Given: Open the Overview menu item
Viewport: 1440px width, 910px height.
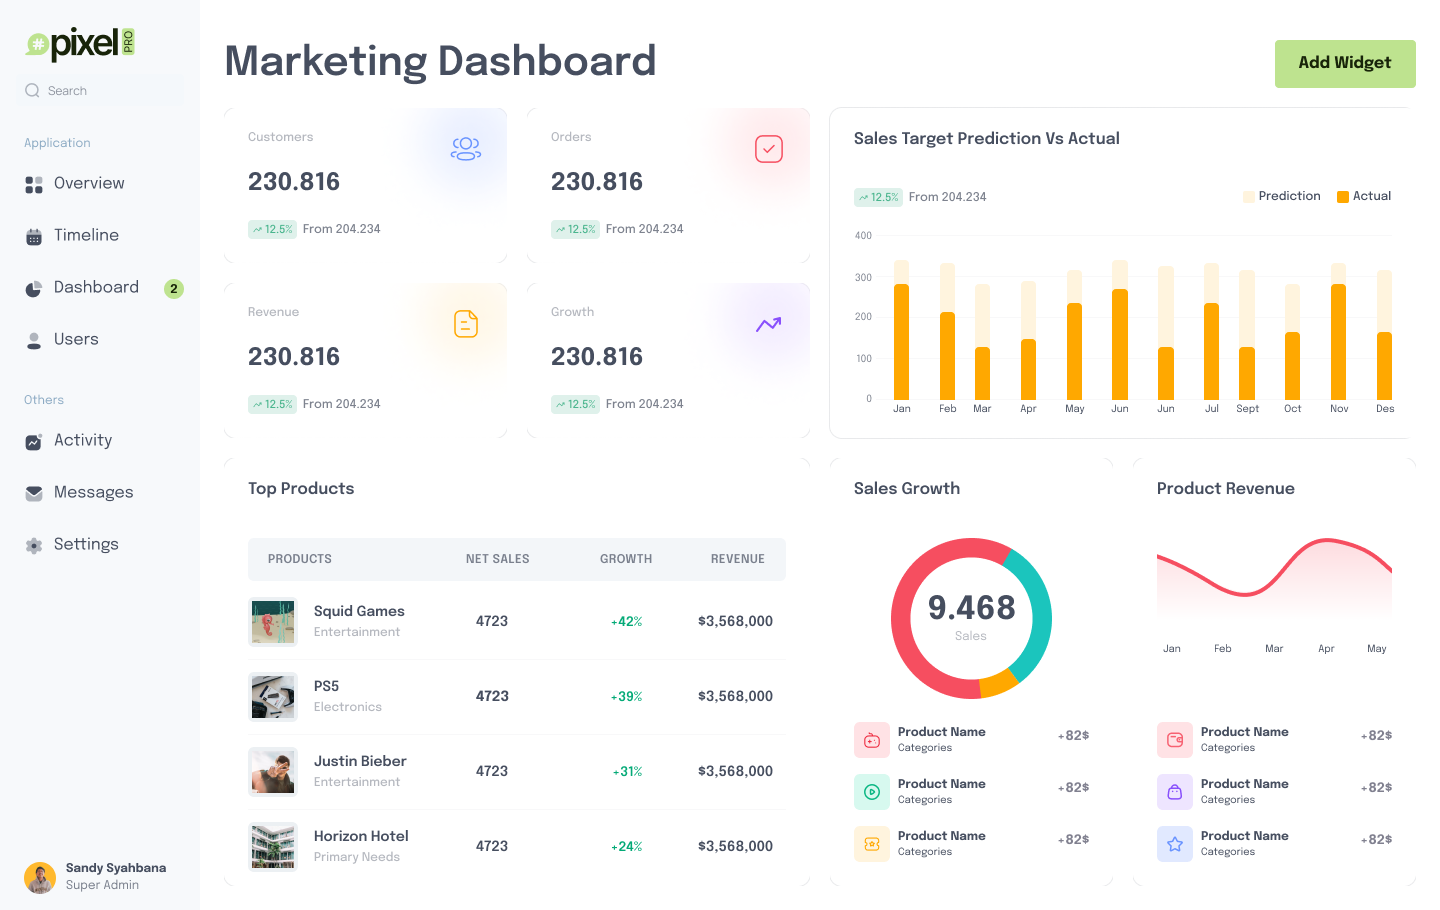Looking at the screenshot, I should pyautogui.click(x=89, y=184).
